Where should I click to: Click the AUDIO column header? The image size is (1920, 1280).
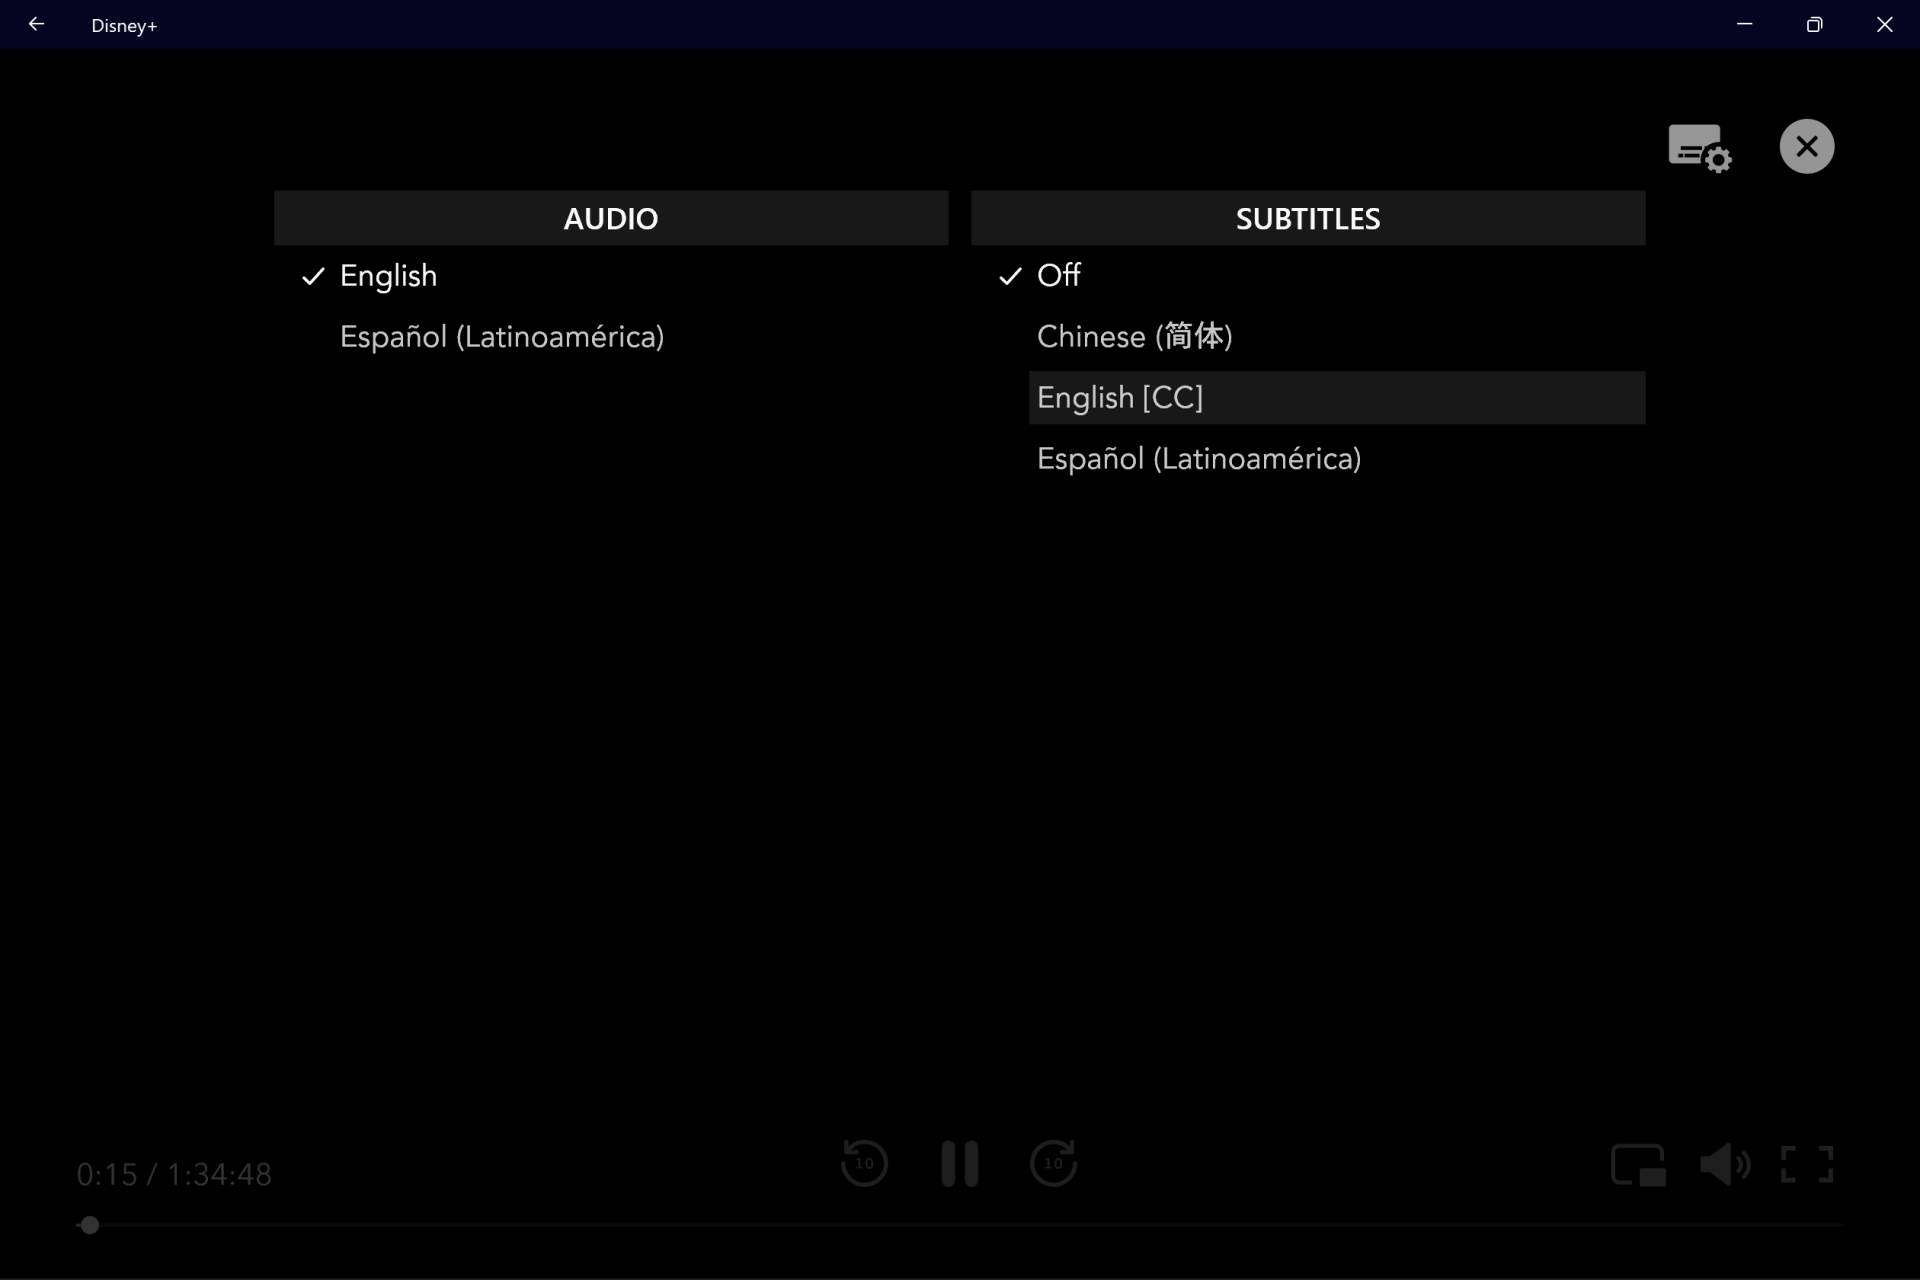tap(610, 218)
